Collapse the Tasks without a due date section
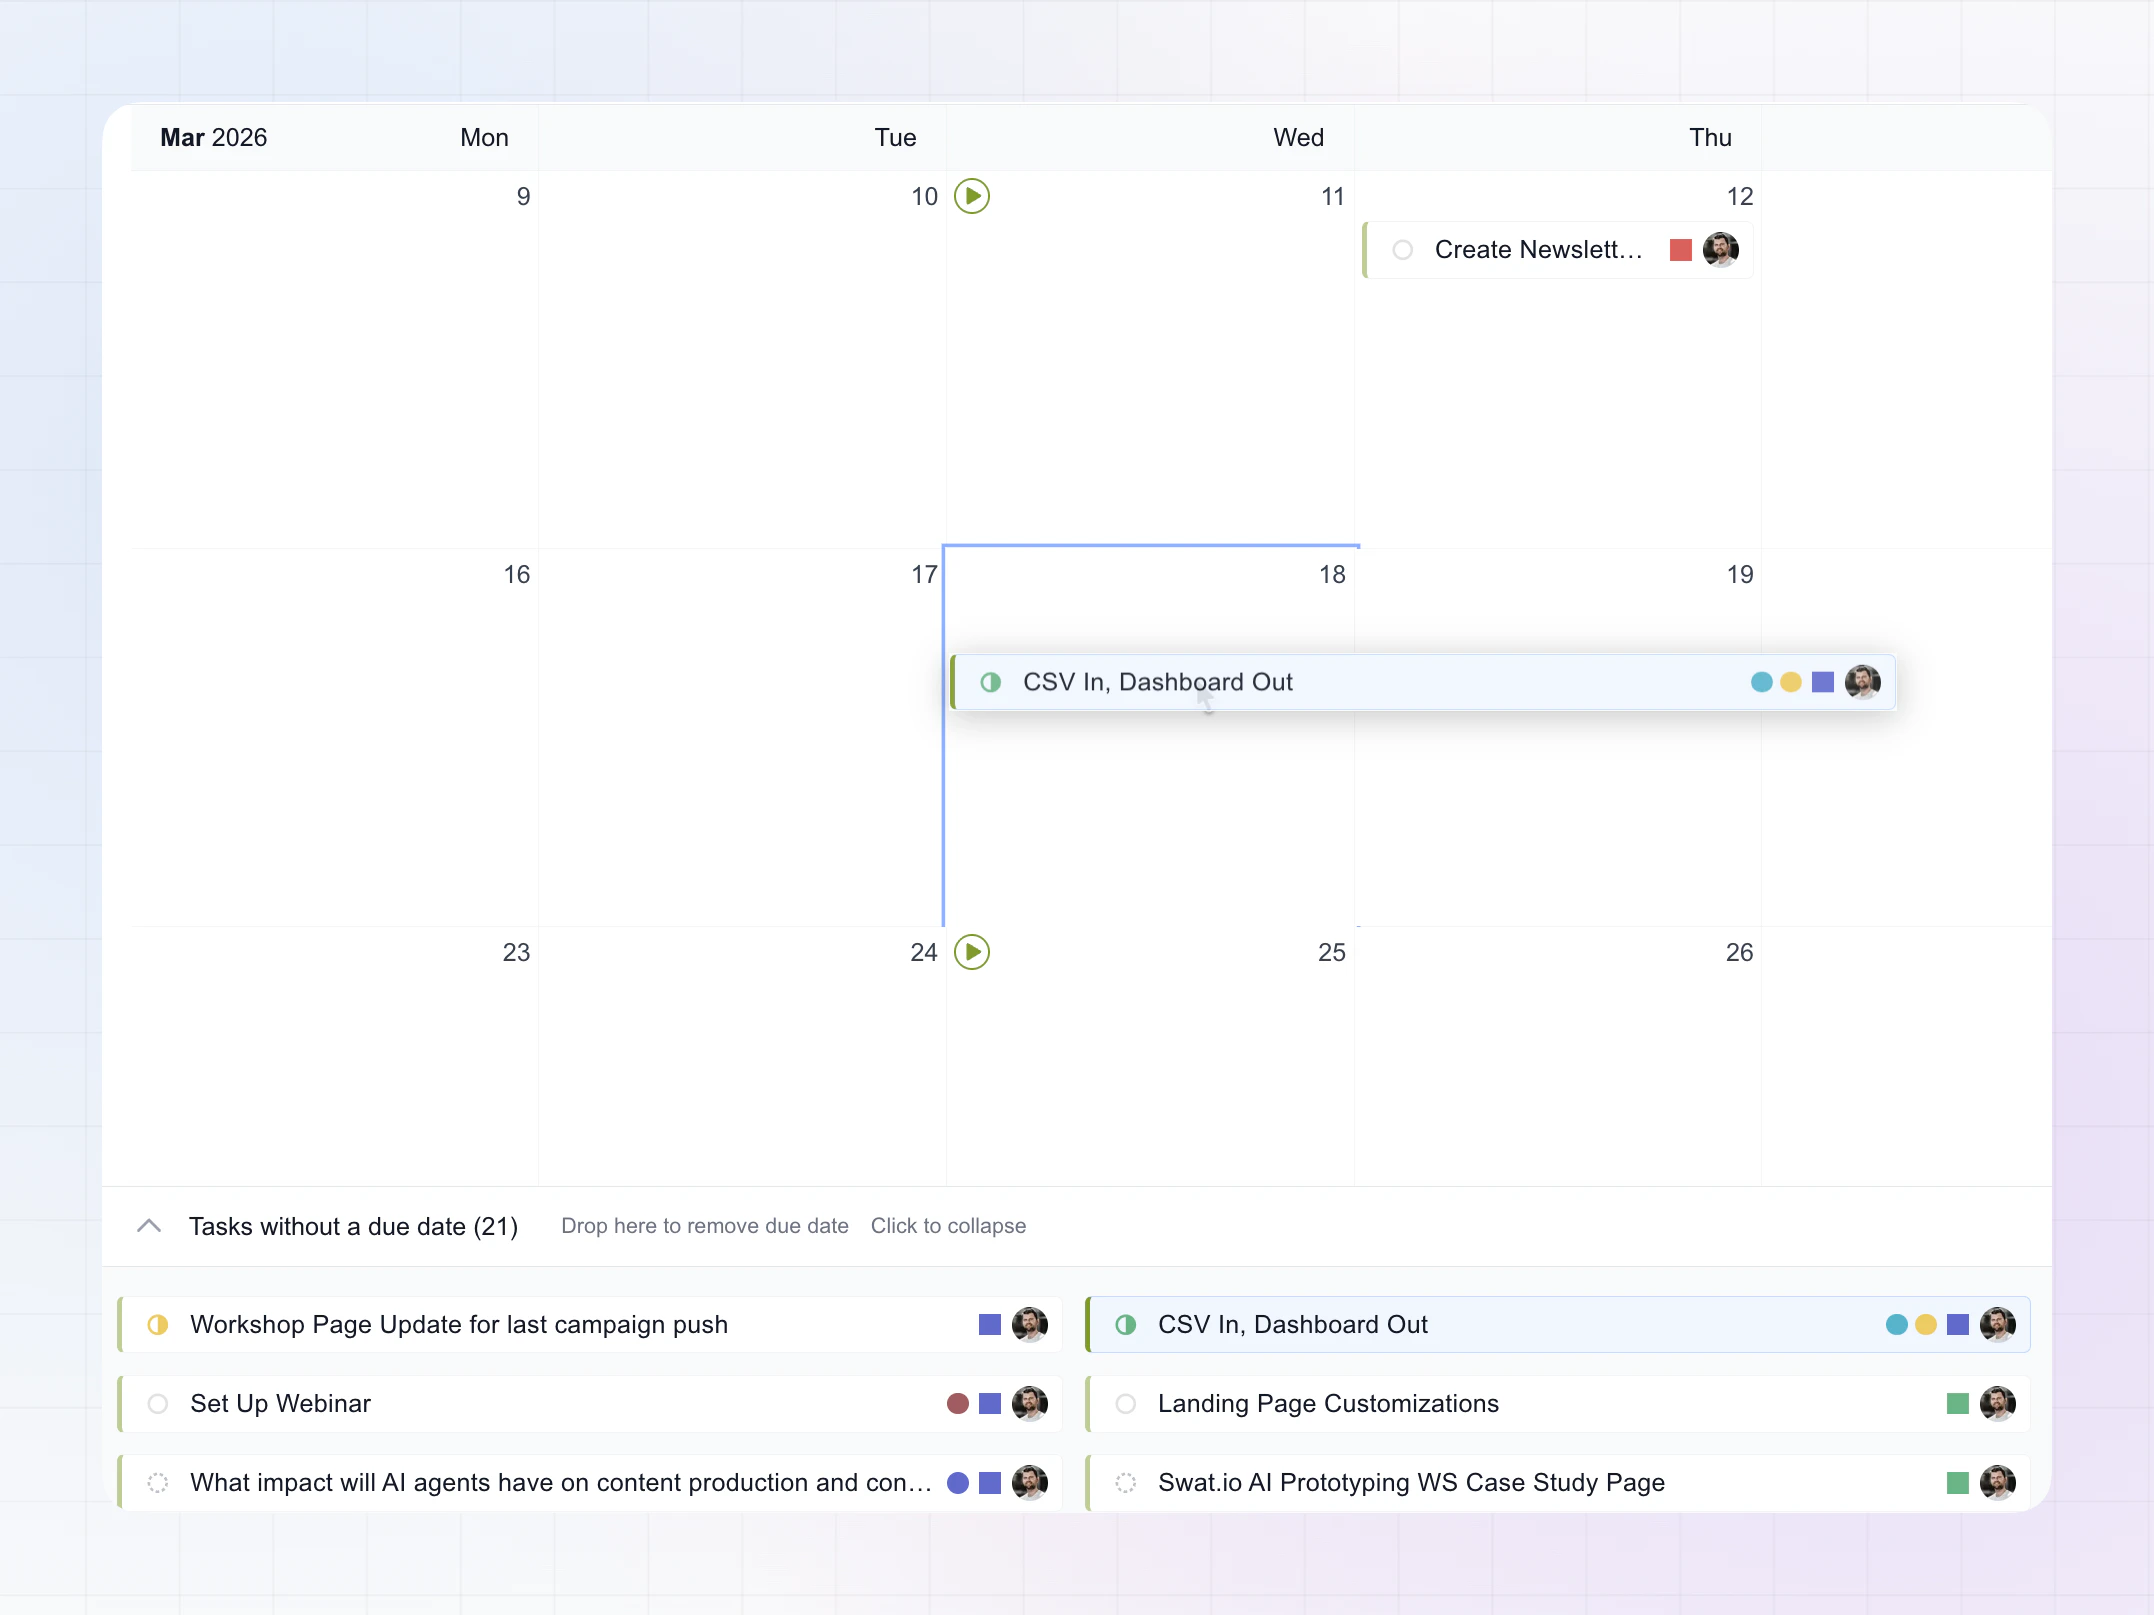 [149, 1226]
